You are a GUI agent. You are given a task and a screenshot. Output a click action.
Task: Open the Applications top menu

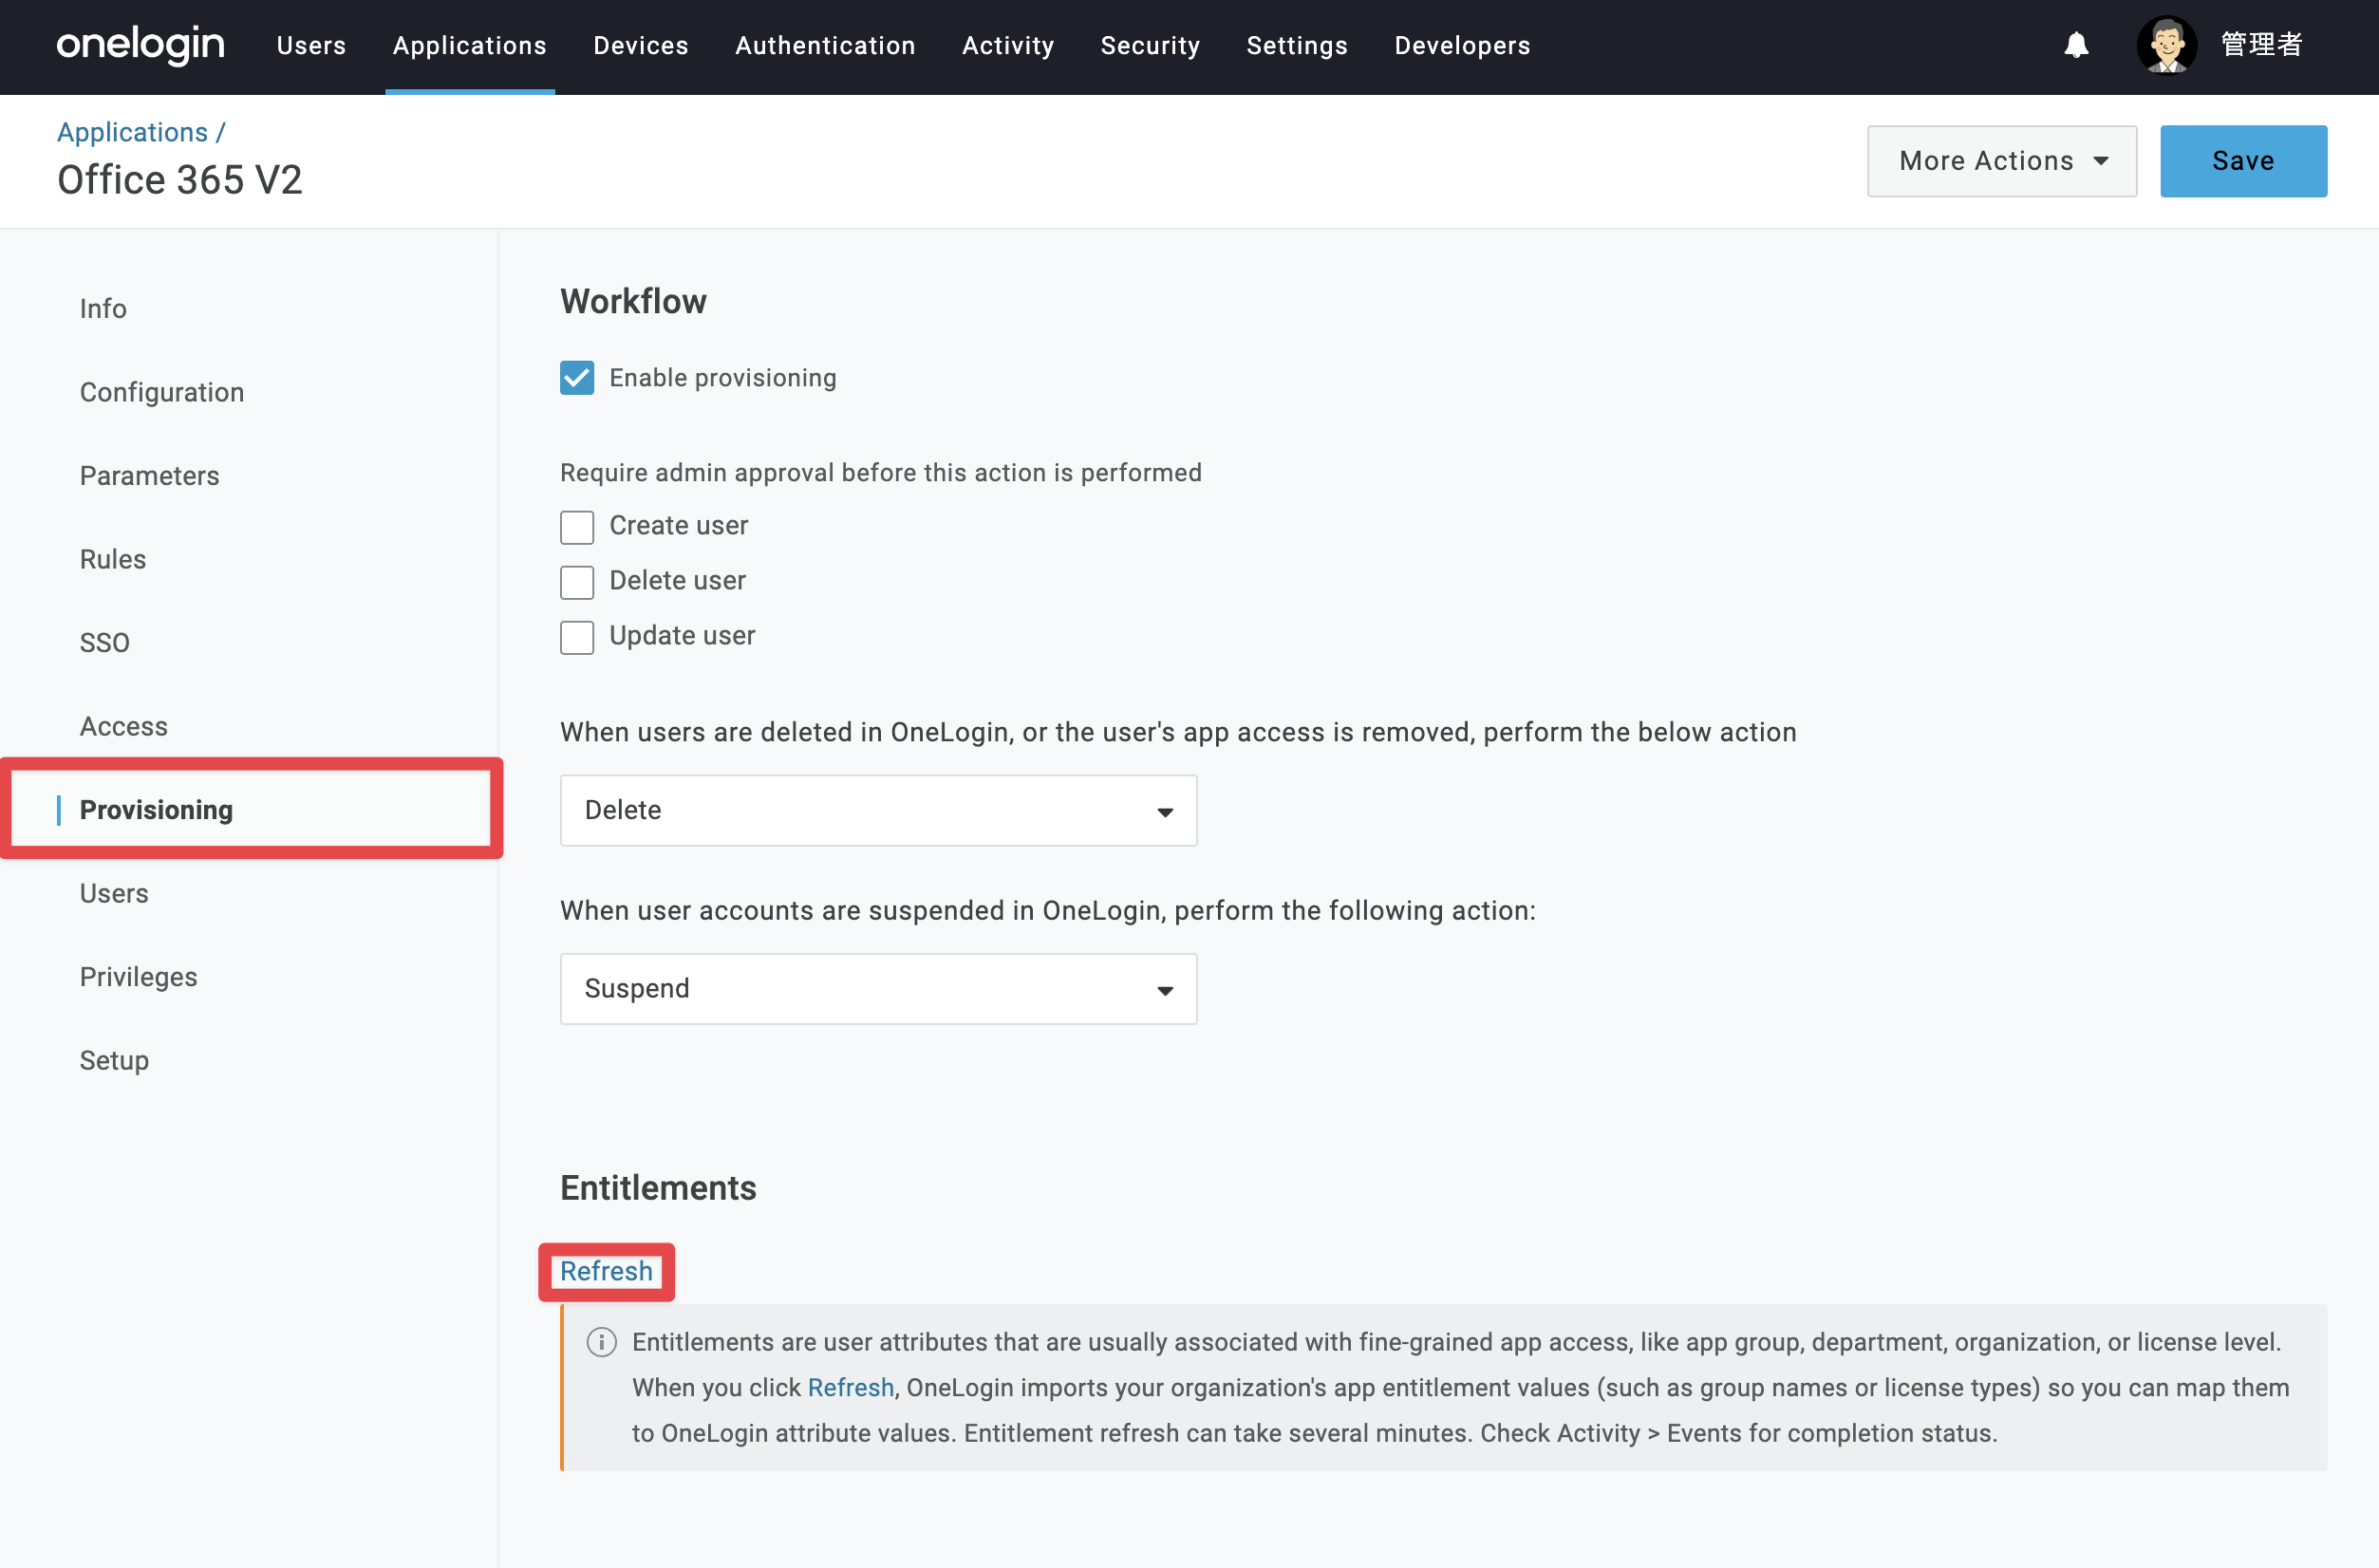click(470, 46)
